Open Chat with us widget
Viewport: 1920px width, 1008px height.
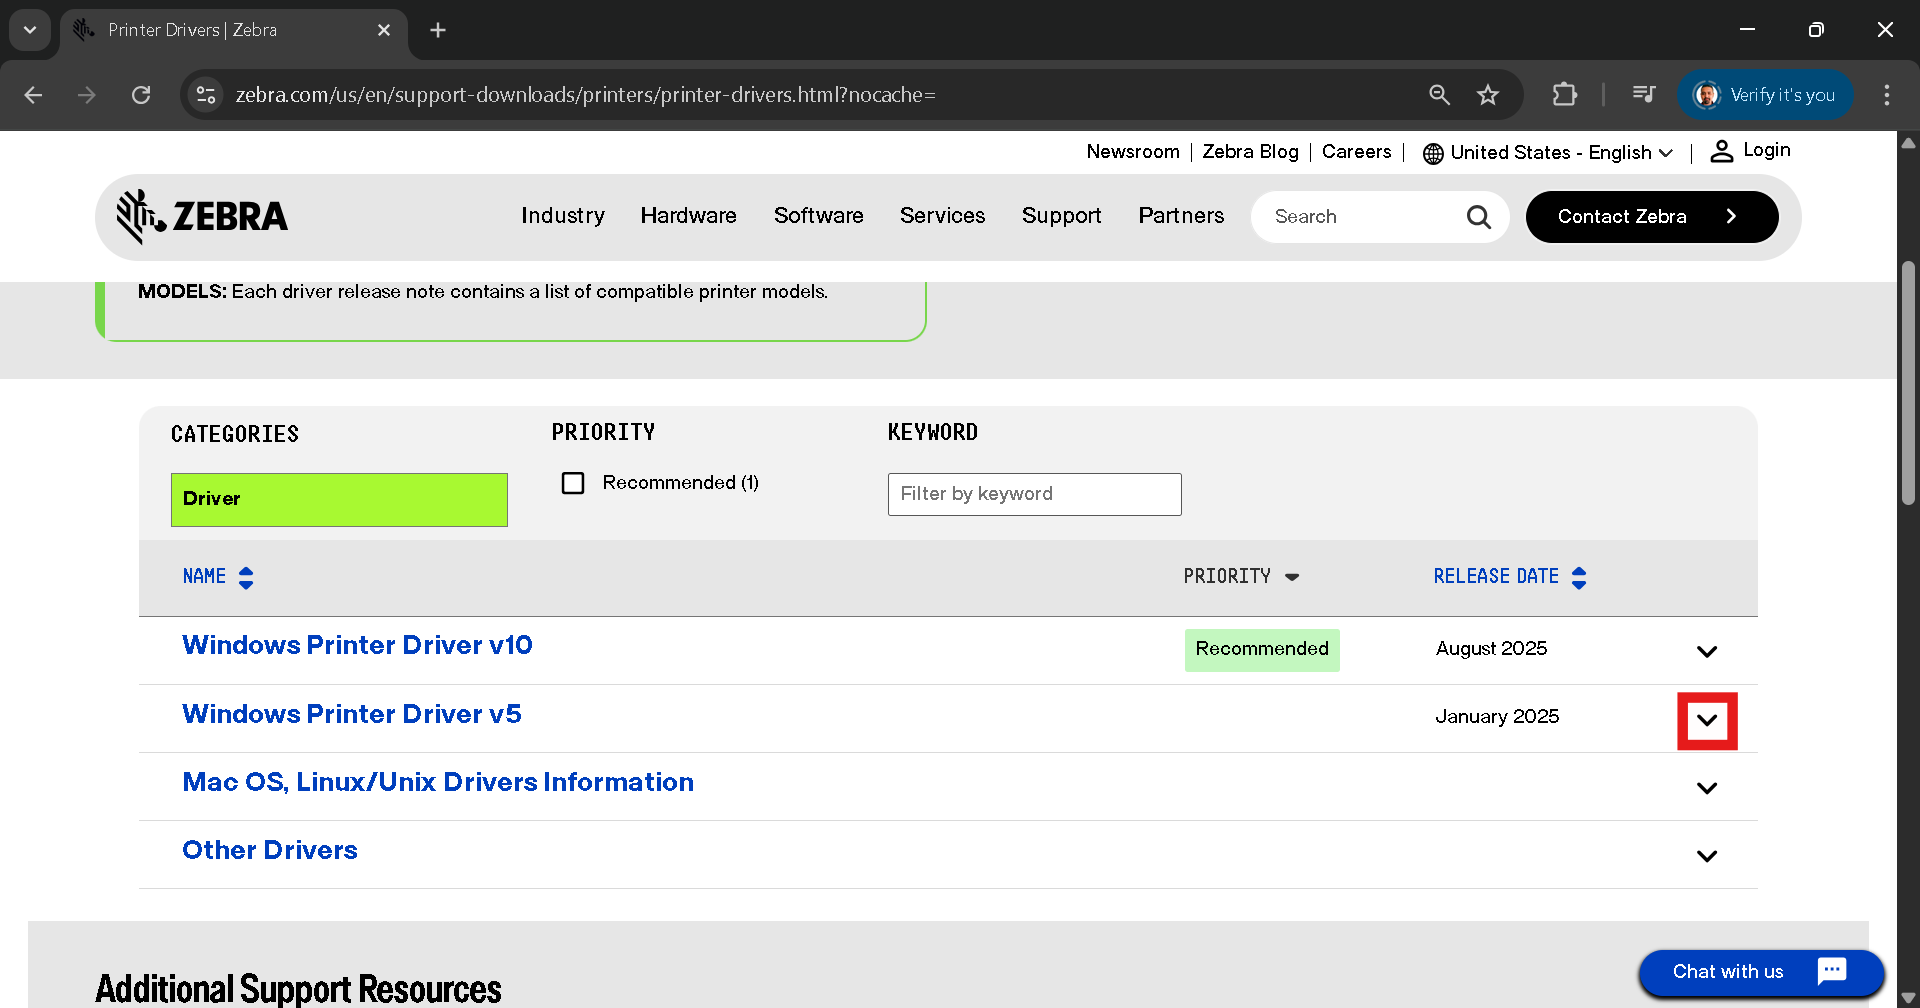[1760, 972]
